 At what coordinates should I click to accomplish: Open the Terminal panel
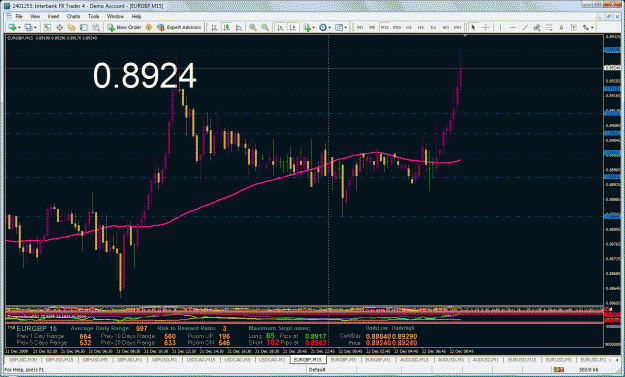tap(83, 27)
